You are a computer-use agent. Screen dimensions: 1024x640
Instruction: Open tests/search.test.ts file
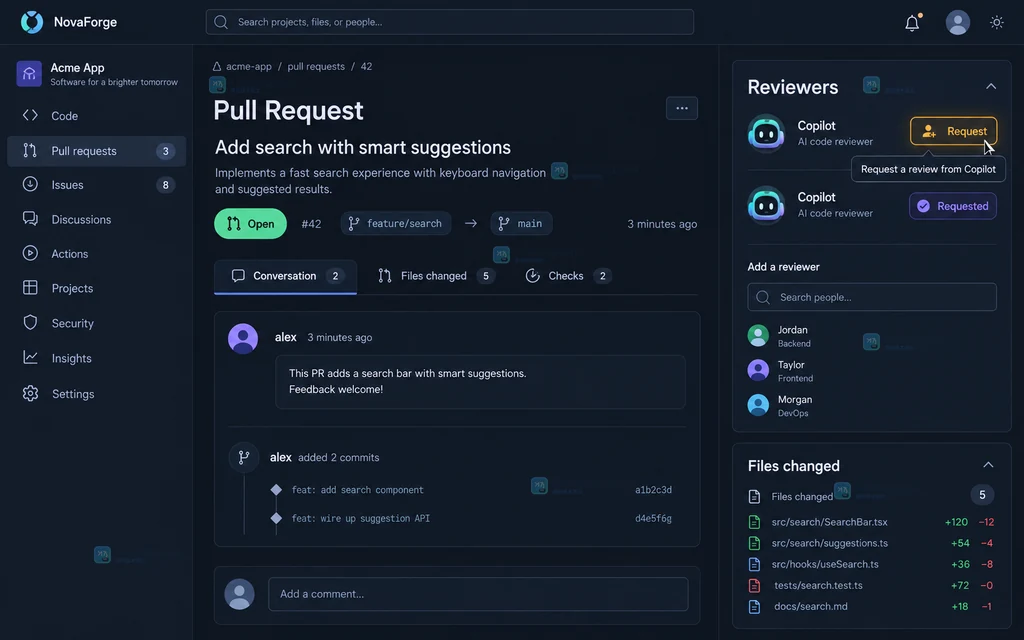(818, 585)
